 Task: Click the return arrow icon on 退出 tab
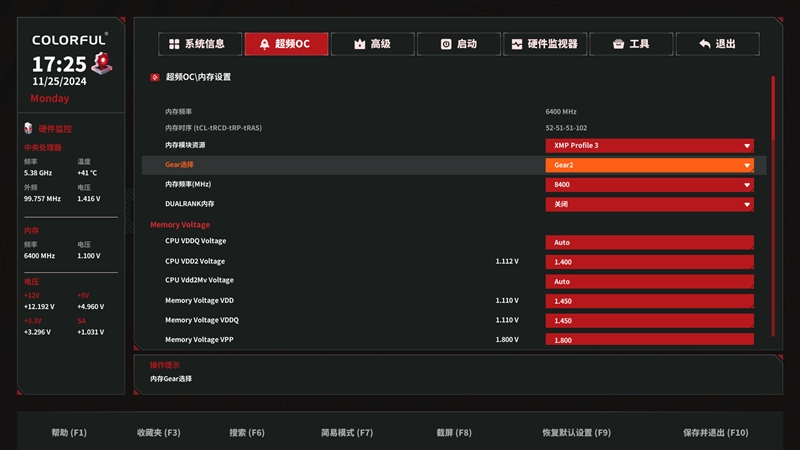705,44
